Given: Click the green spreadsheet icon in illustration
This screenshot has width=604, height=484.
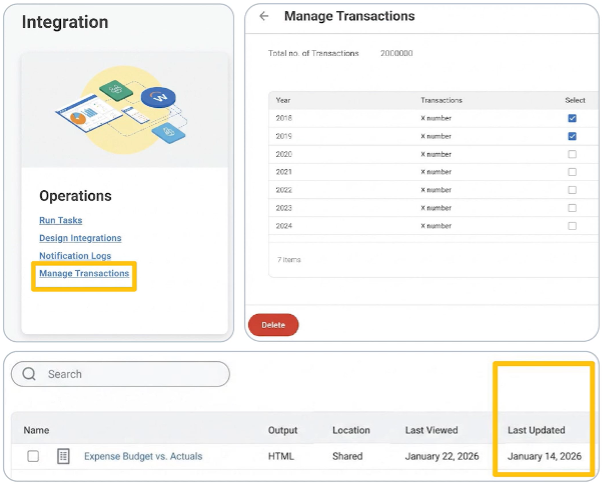Looking at the screenshot, I should (115, 89).
